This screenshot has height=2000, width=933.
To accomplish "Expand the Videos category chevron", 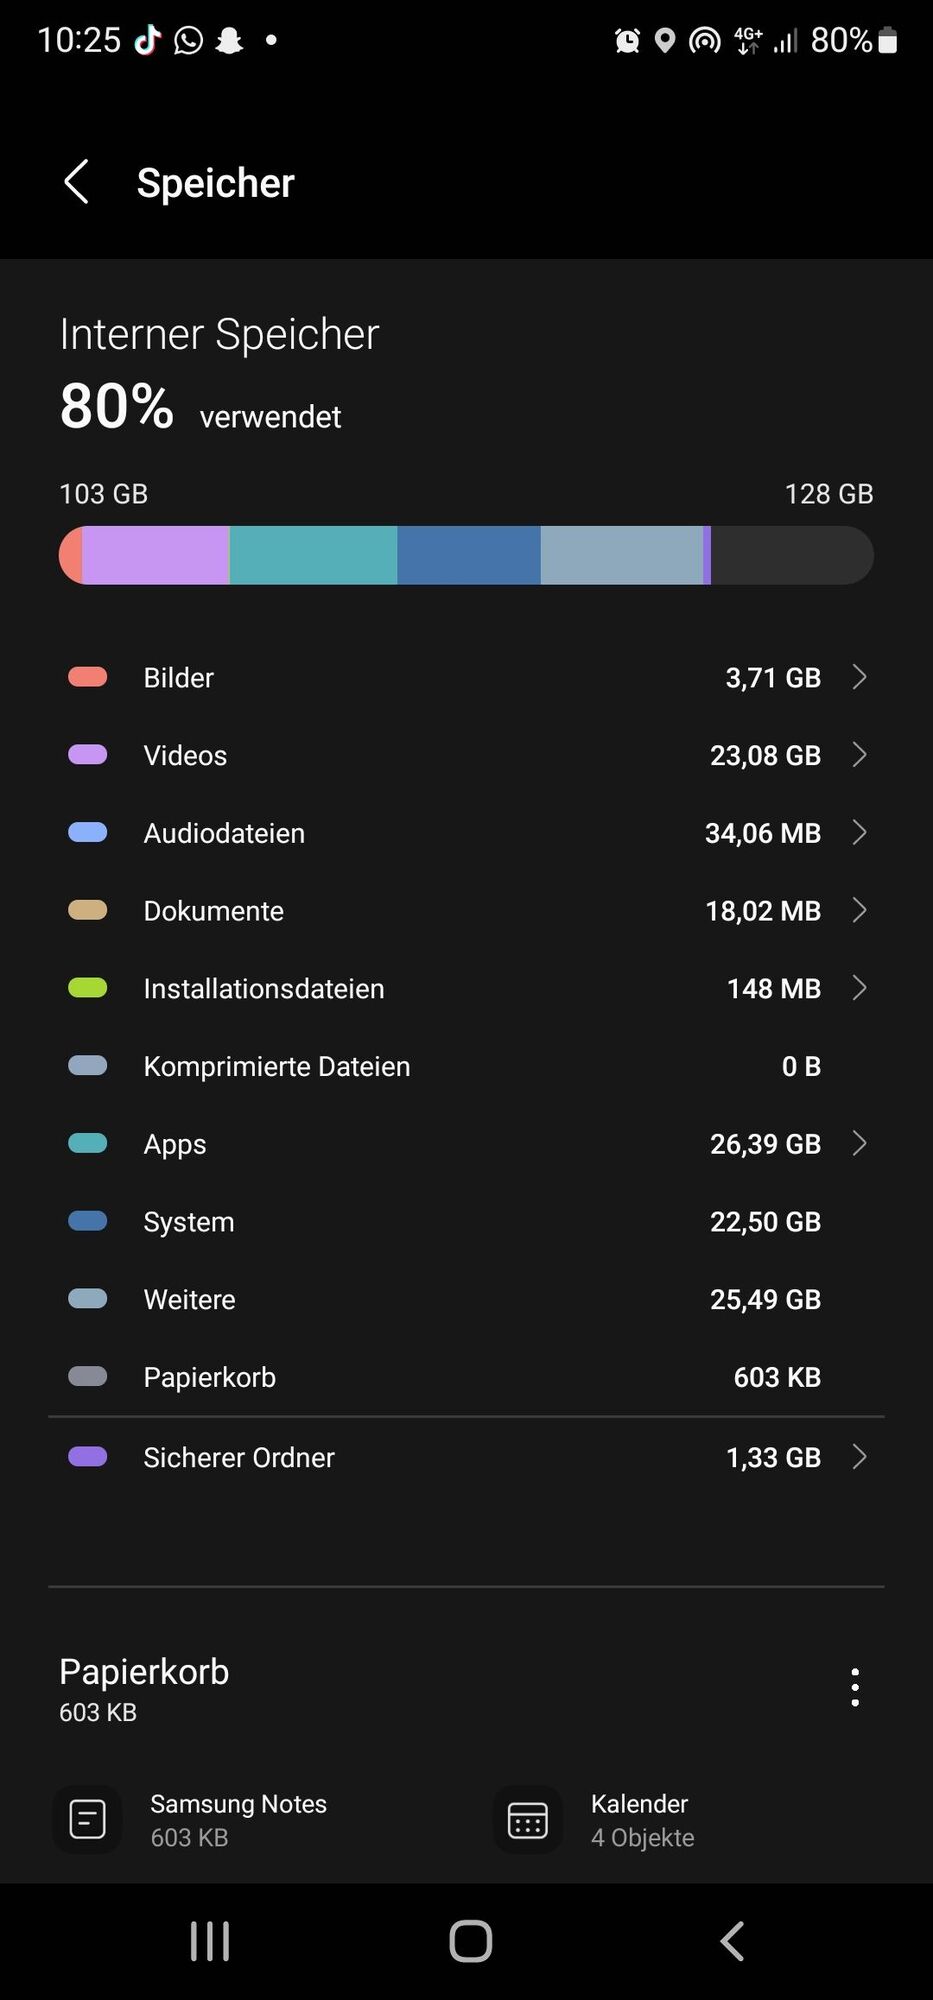I will tap(858, 755).
